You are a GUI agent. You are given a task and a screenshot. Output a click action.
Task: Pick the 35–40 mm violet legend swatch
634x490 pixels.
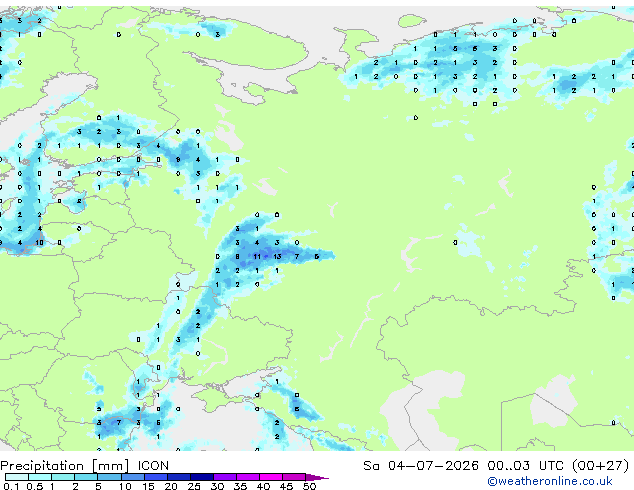pos(247,477)
